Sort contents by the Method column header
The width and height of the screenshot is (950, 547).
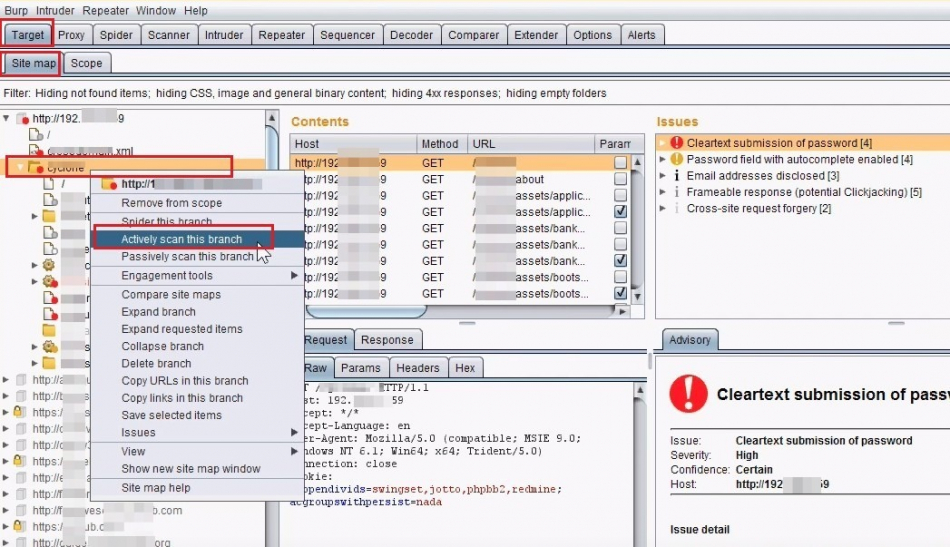pos(442,144)
